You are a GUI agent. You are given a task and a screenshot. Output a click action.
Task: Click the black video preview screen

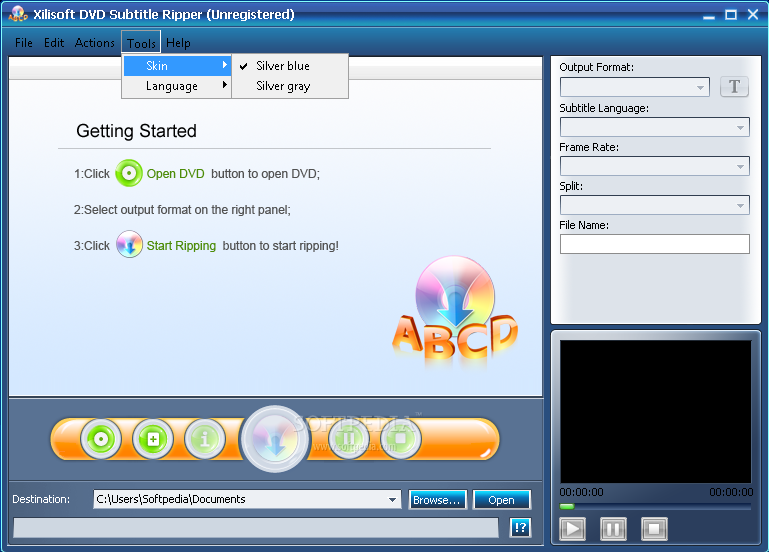pos(656,412)
